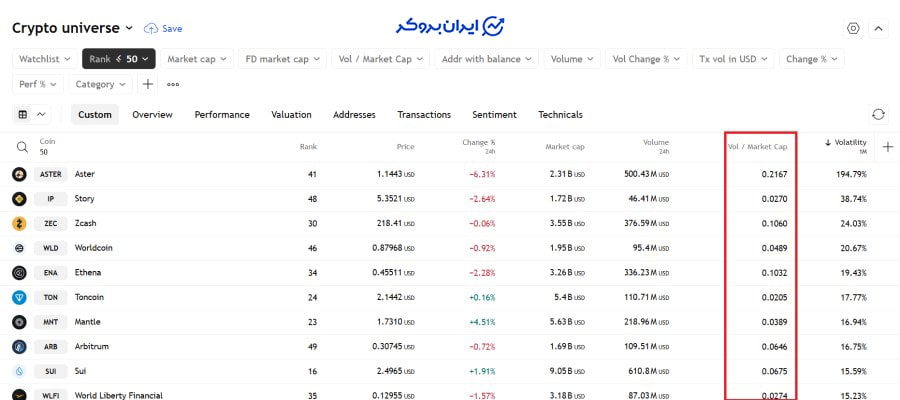Click the hexagon settings icon
The height and width of the screenshot is (400, 900).
(853, 28)
